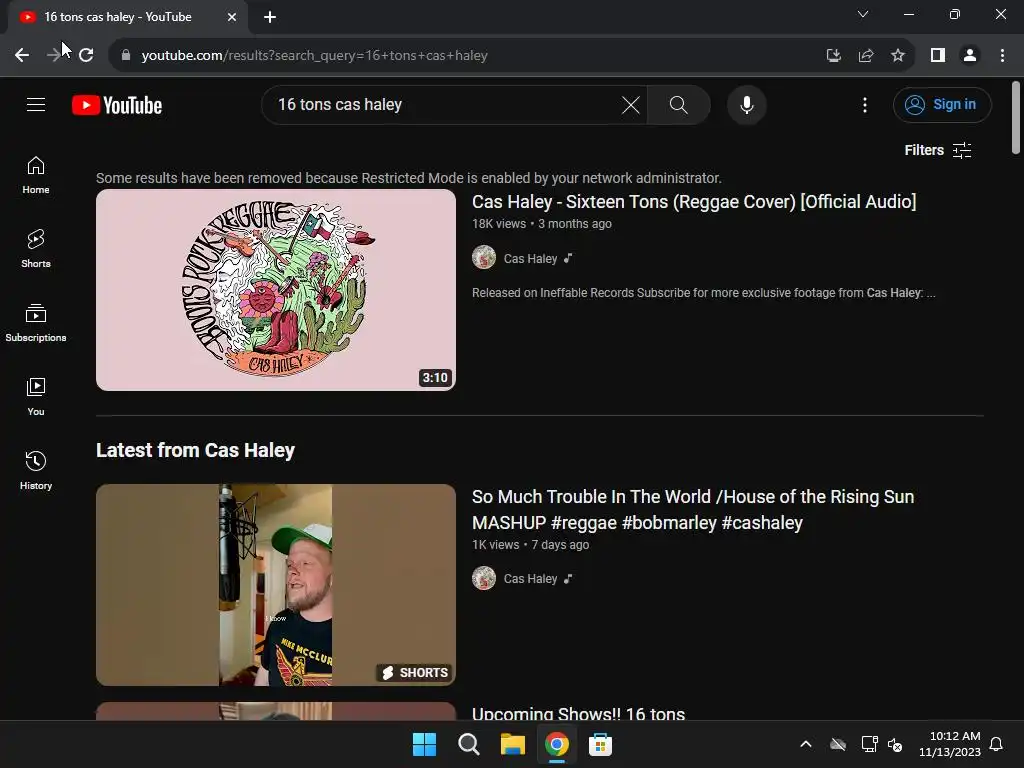This screenshot has height=768, width=1024.
Task: Open a new browser tab
Action: coord(270,17)
